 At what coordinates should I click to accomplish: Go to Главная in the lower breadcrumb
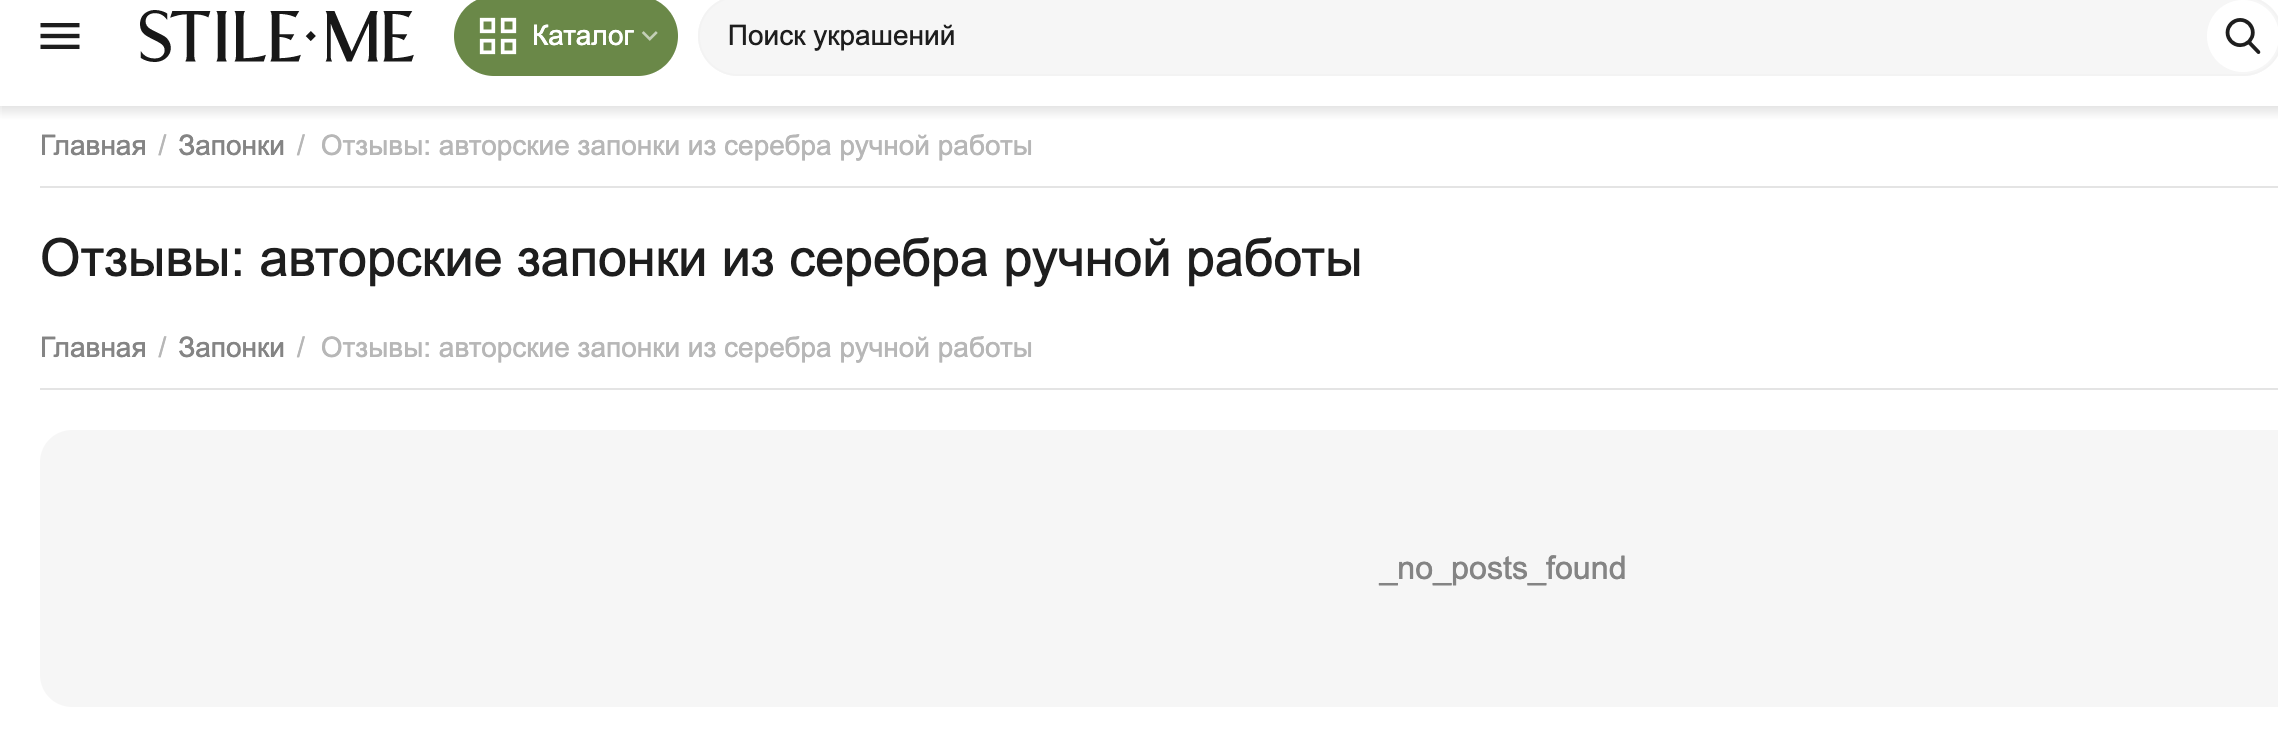[x=93, y=348]
